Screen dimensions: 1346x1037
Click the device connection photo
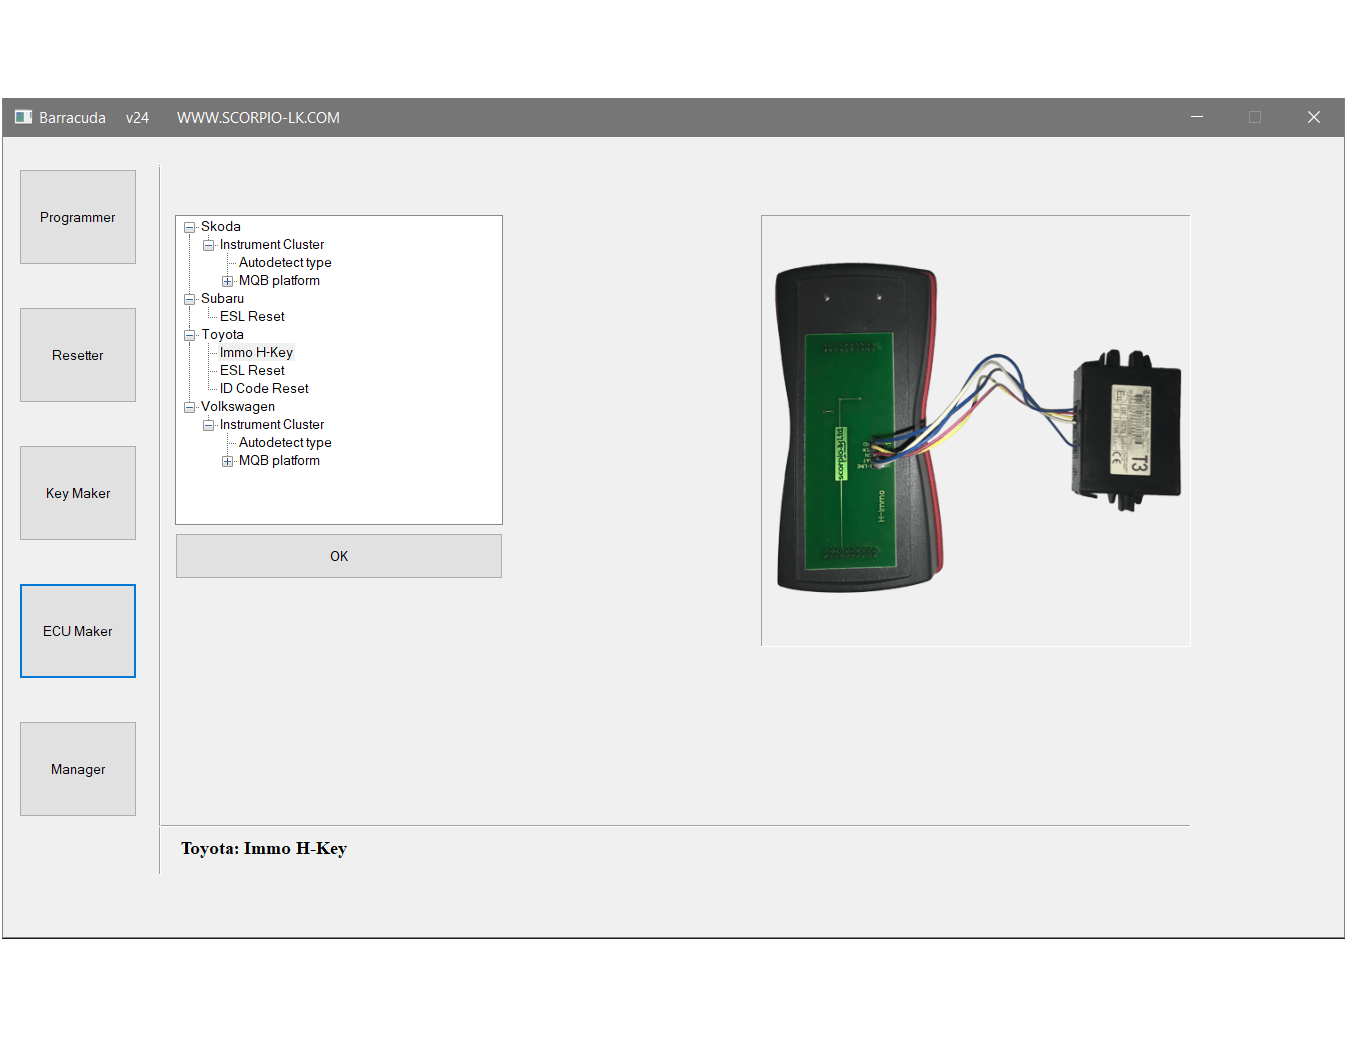coord(975,430)
